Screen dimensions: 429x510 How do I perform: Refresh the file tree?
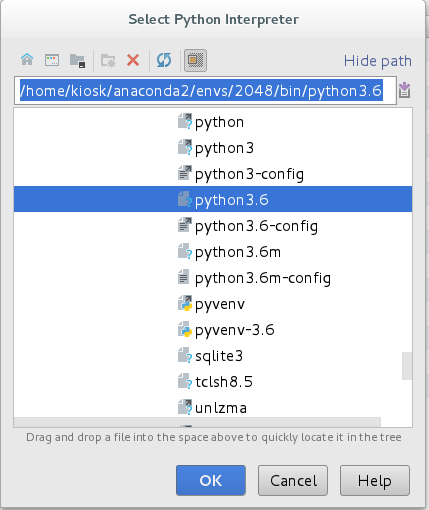tap(164, 60)
